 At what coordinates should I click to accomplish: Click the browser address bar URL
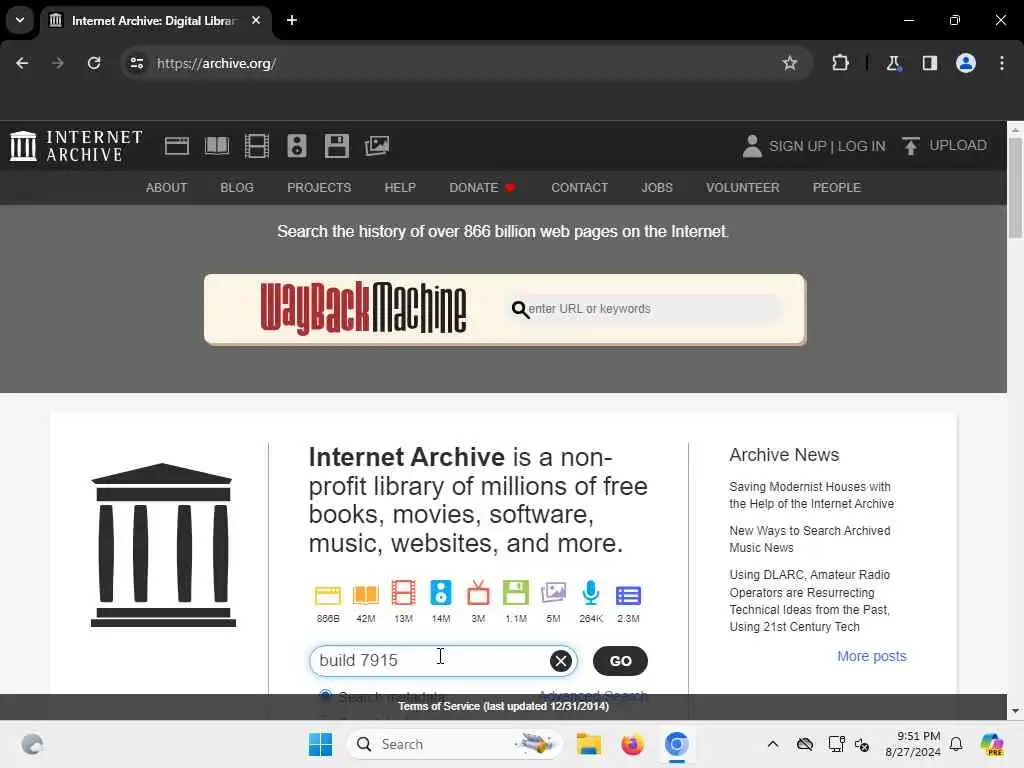[x=216, y=63]
